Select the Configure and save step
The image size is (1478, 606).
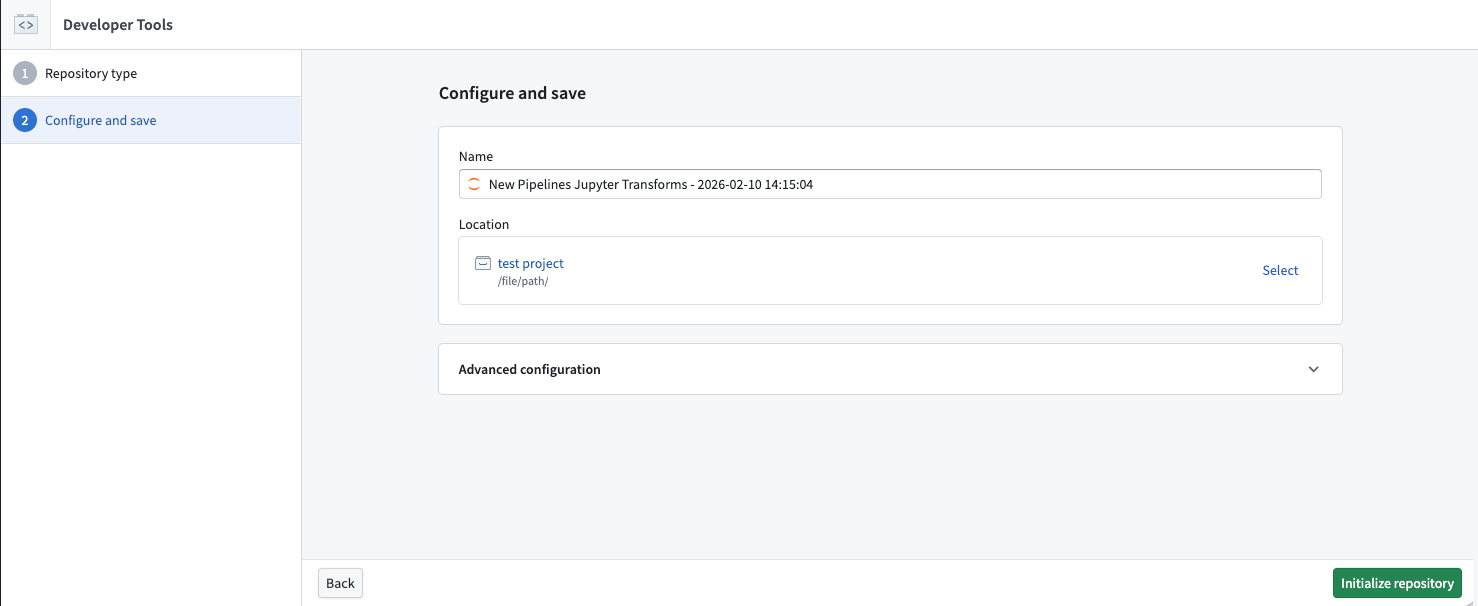click(x=151, y=120)
